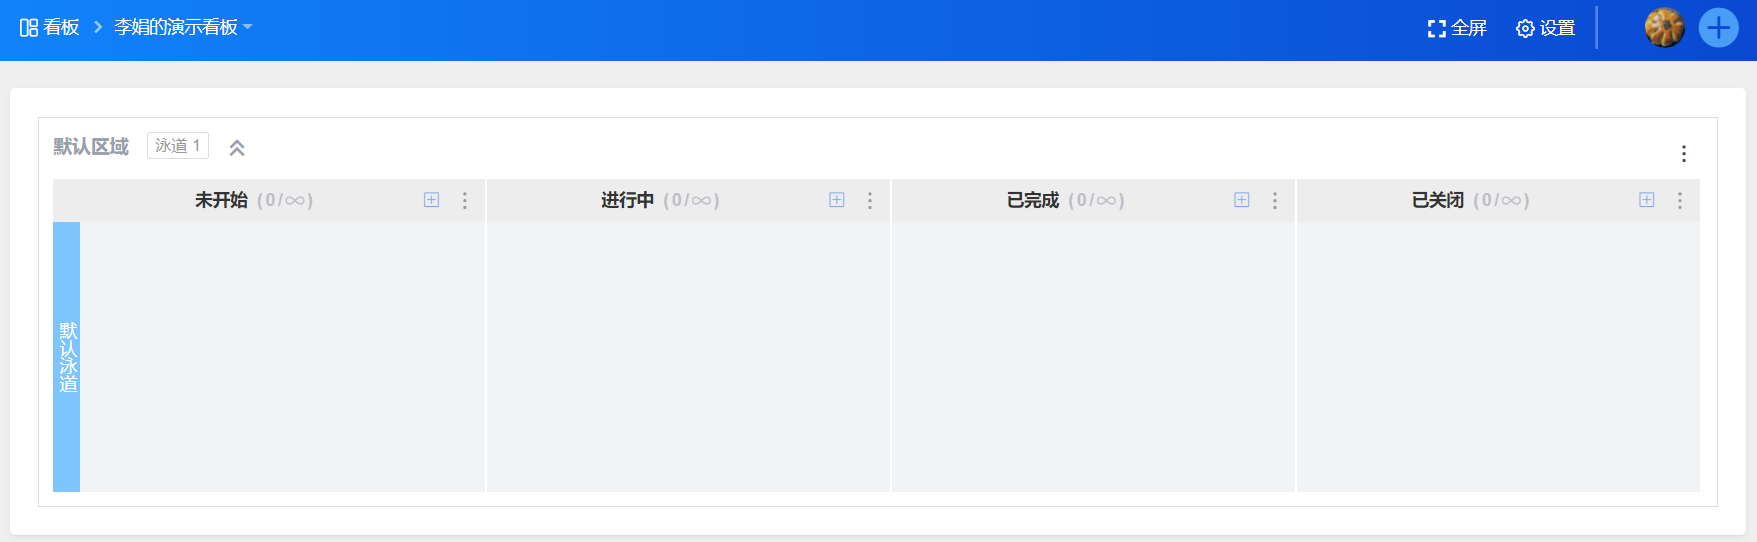The height and width of the screenshot is (542, 1757).
Task: Click the 泳道 1 lane count tag
Action: pos(178,146)
